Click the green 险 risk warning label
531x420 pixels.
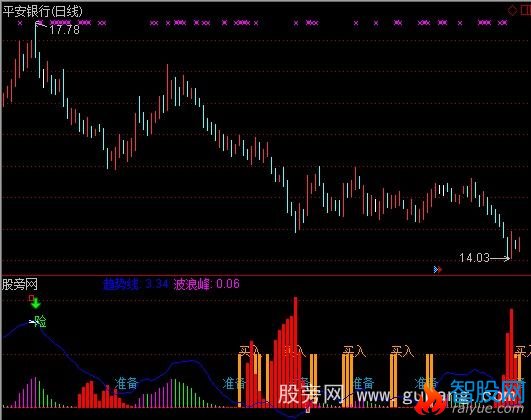(x=40, y=321)
